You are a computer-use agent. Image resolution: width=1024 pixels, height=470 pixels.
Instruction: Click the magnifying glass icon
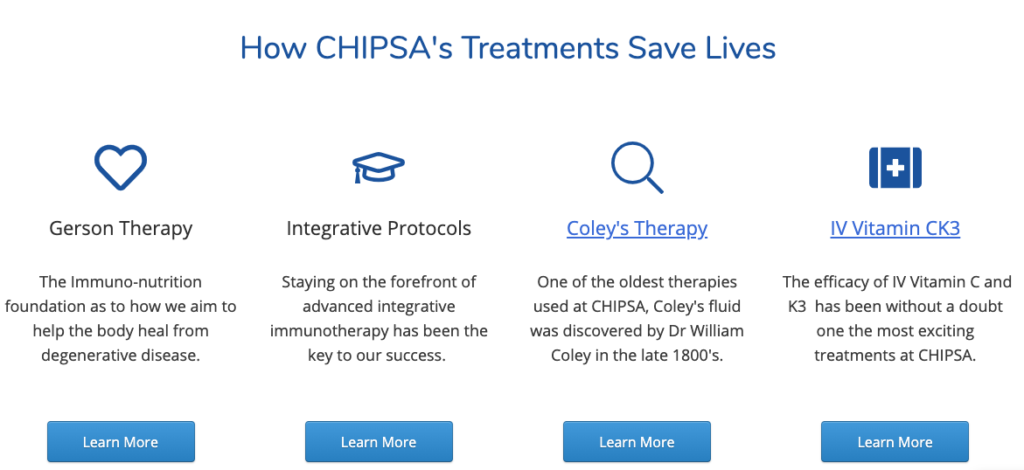pyautogui.click(x=637, y=168)
